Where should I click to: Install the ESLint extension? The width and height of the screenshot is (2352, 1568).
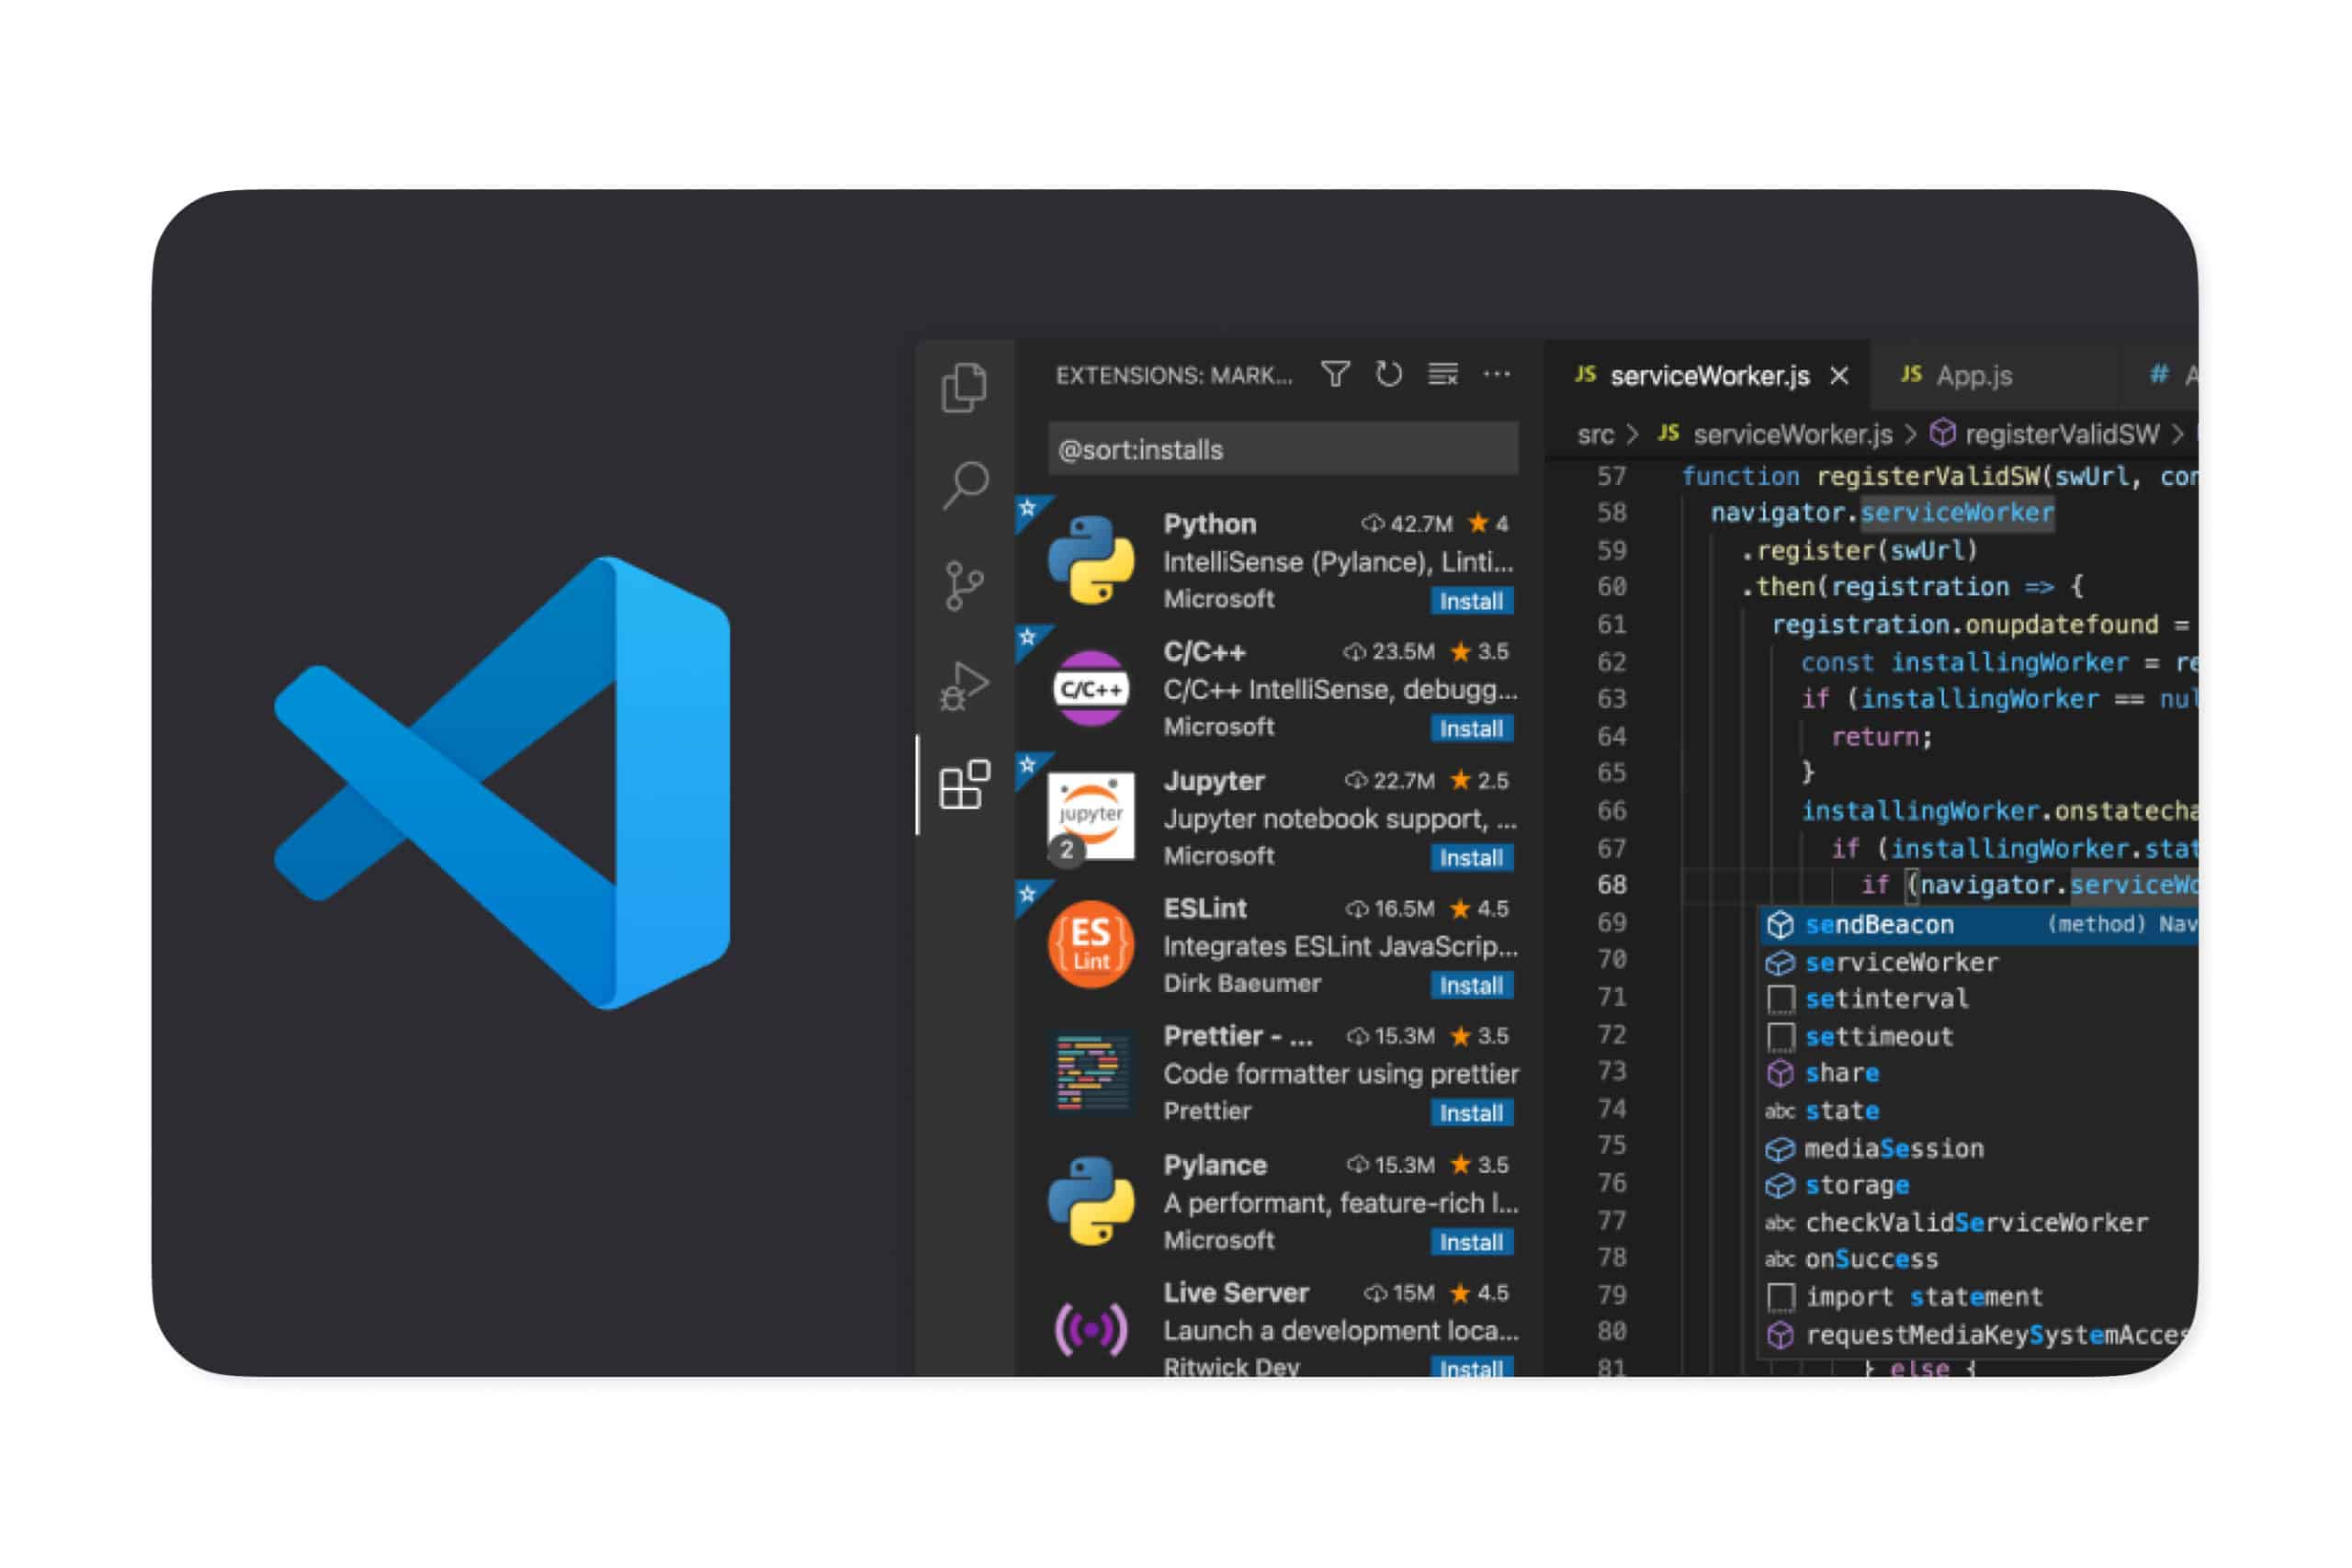(x=1470, y=986)
